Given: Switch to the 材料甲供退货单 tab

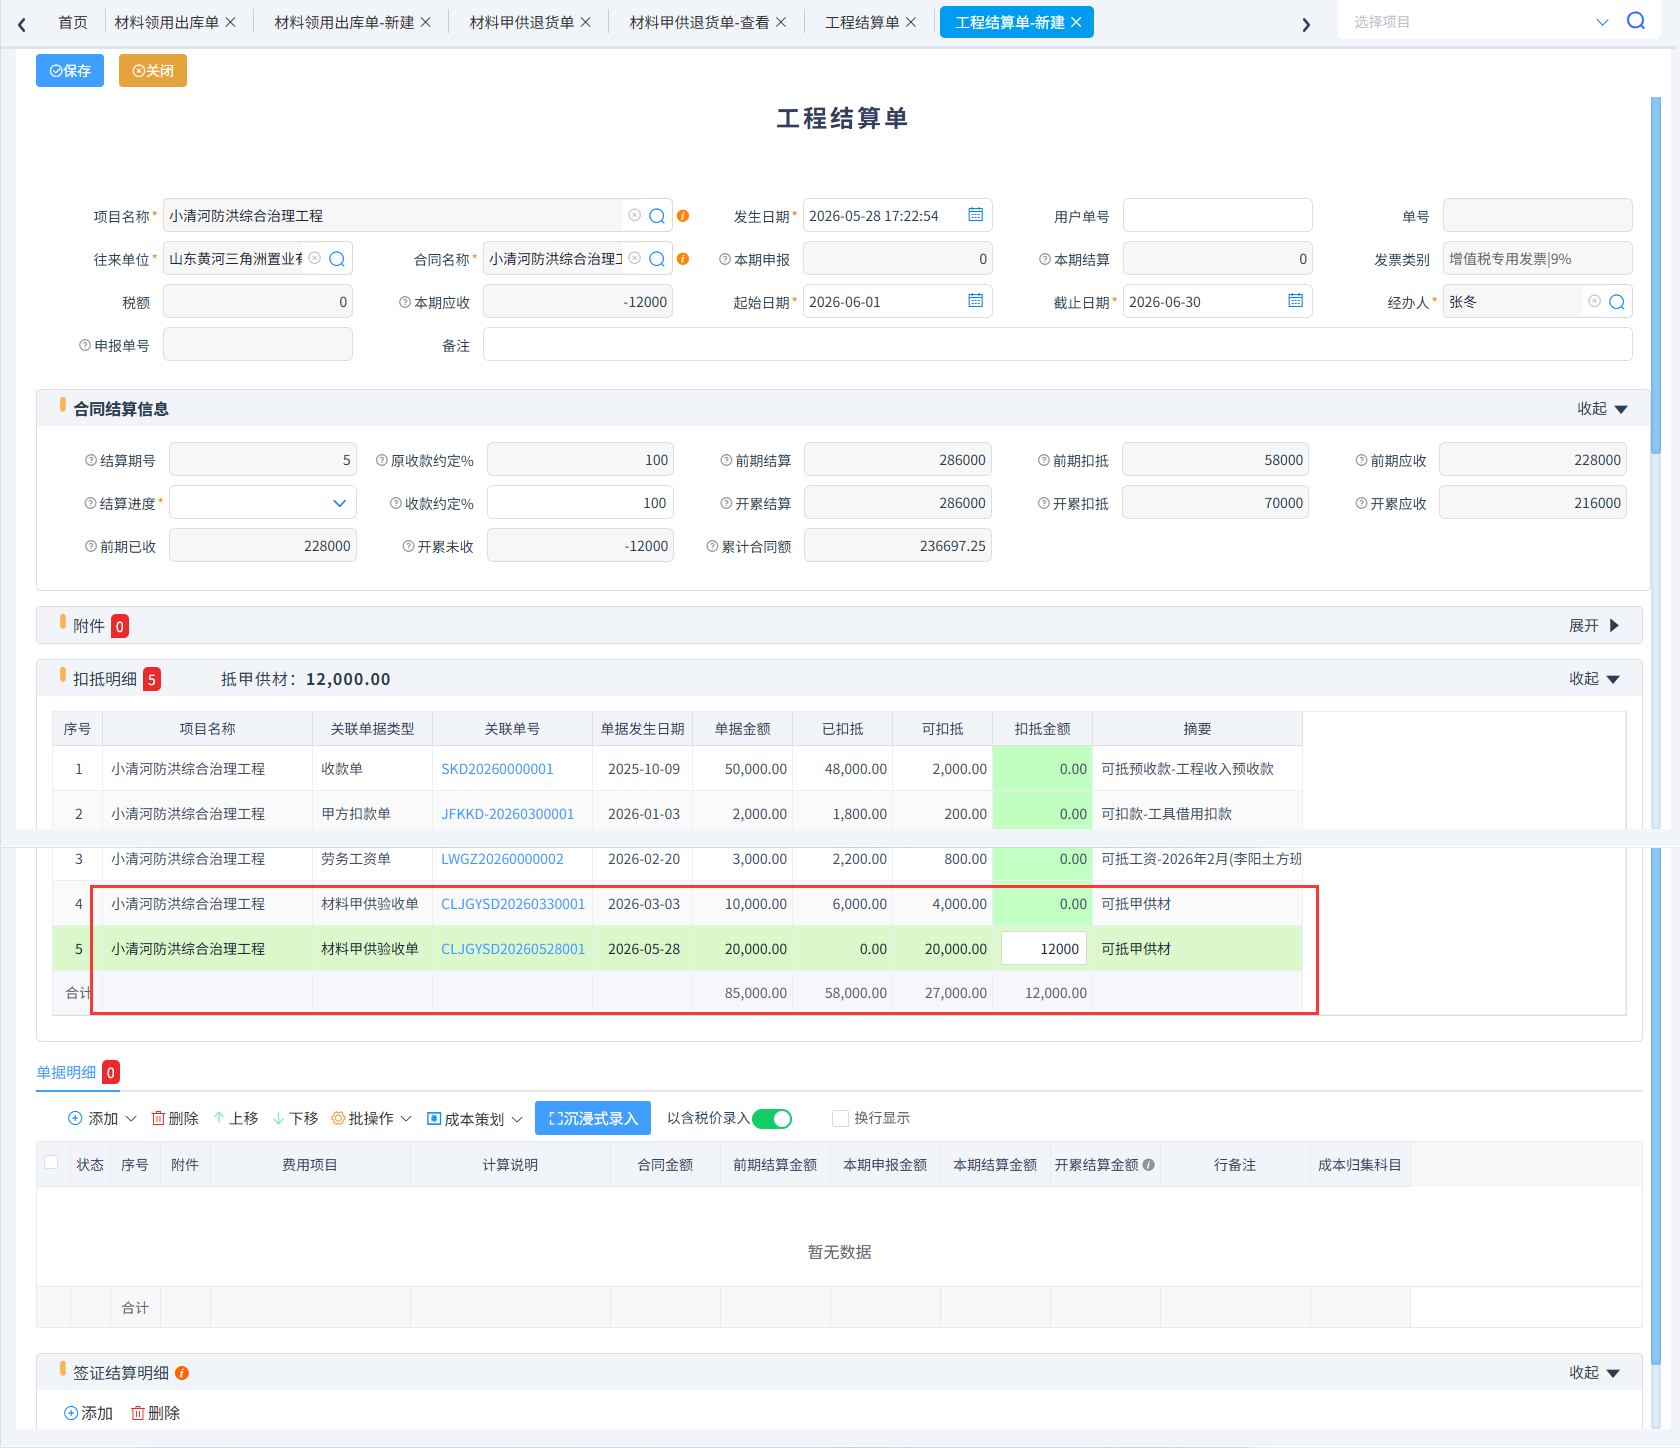Looking at the screenshot, I should (x=522, y=22).
